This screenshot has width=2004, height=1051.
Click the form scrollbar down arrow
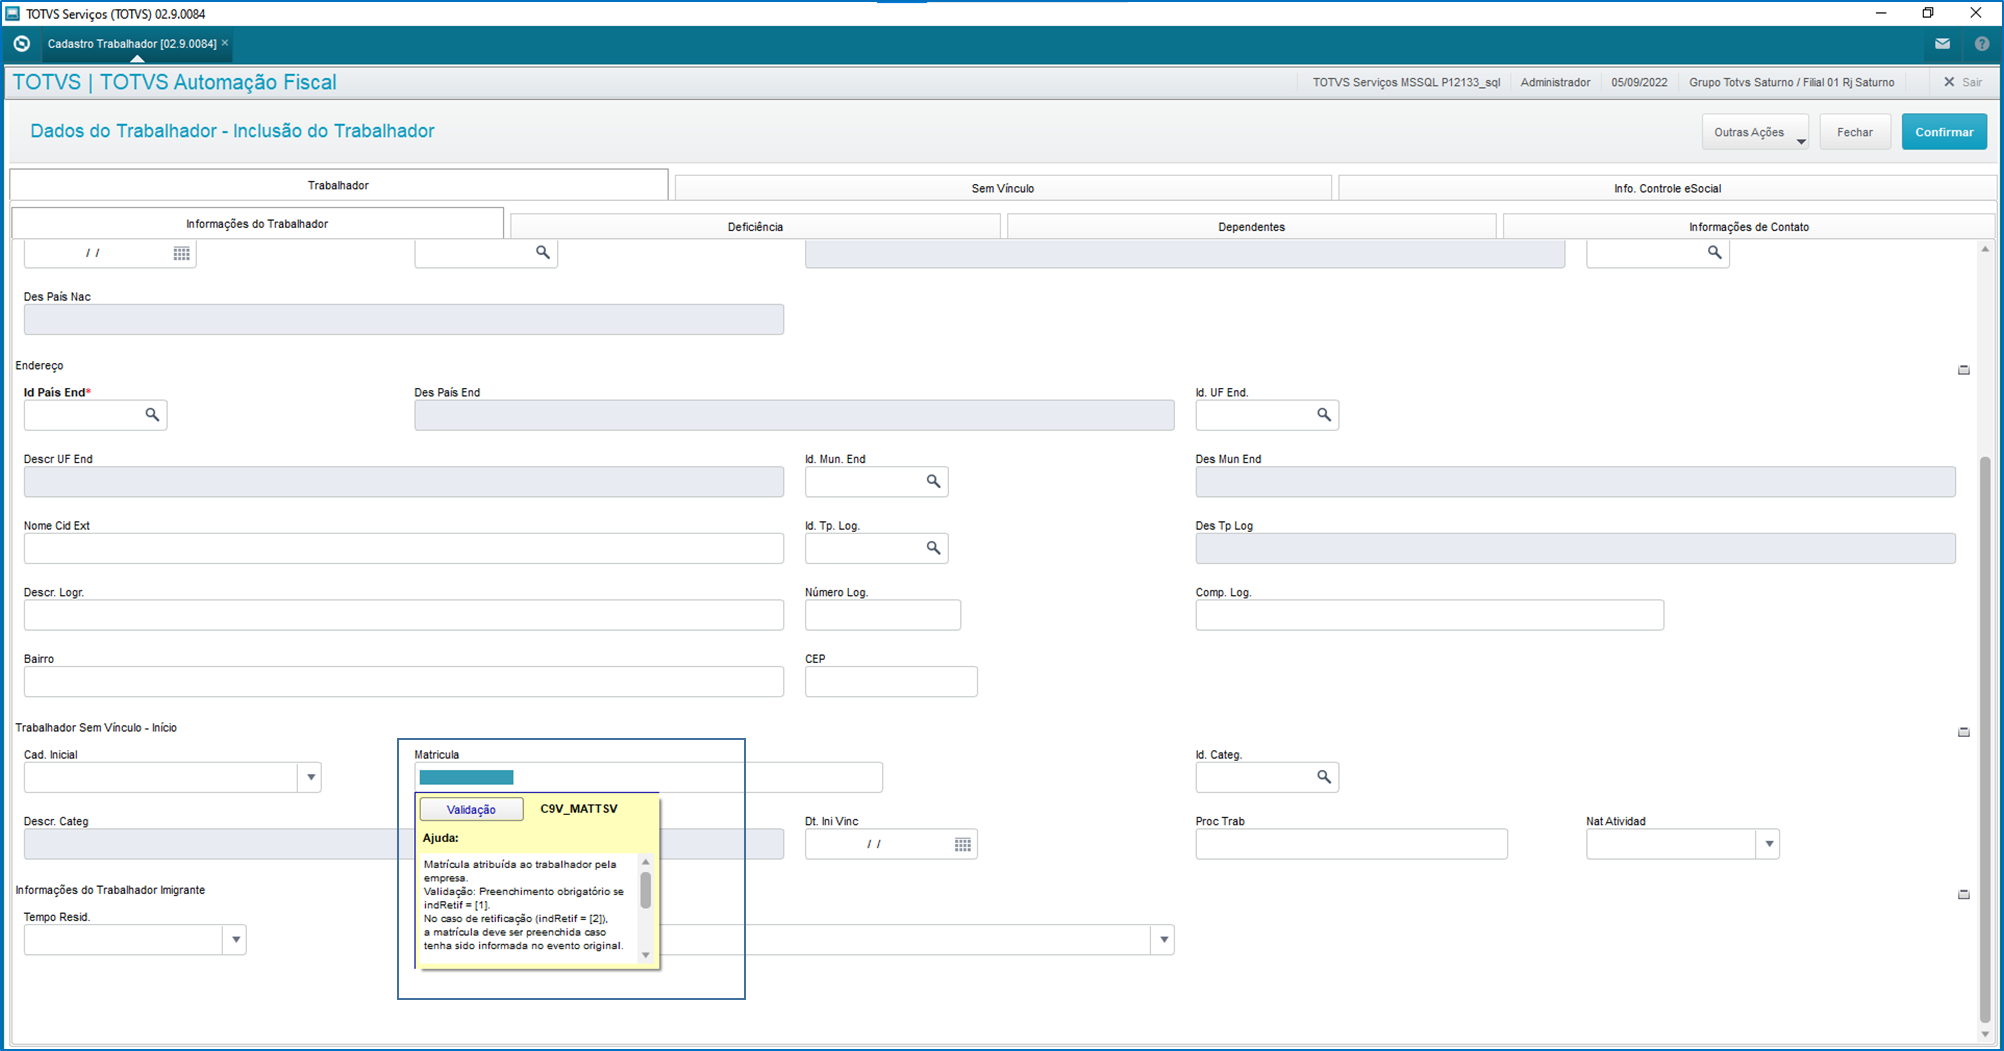click(x=1985, y=1035)
